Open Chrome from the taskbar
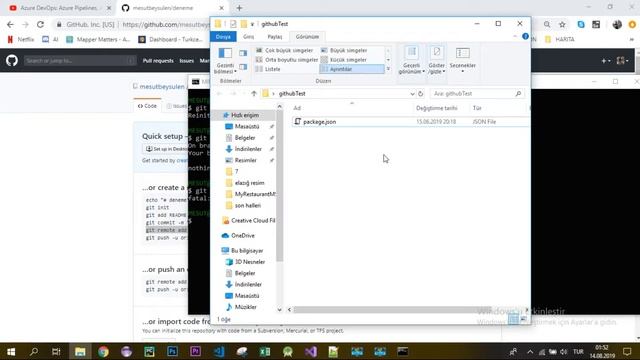Image resolution: width=640 pixels, height=360 pixels. pos(103,351)
